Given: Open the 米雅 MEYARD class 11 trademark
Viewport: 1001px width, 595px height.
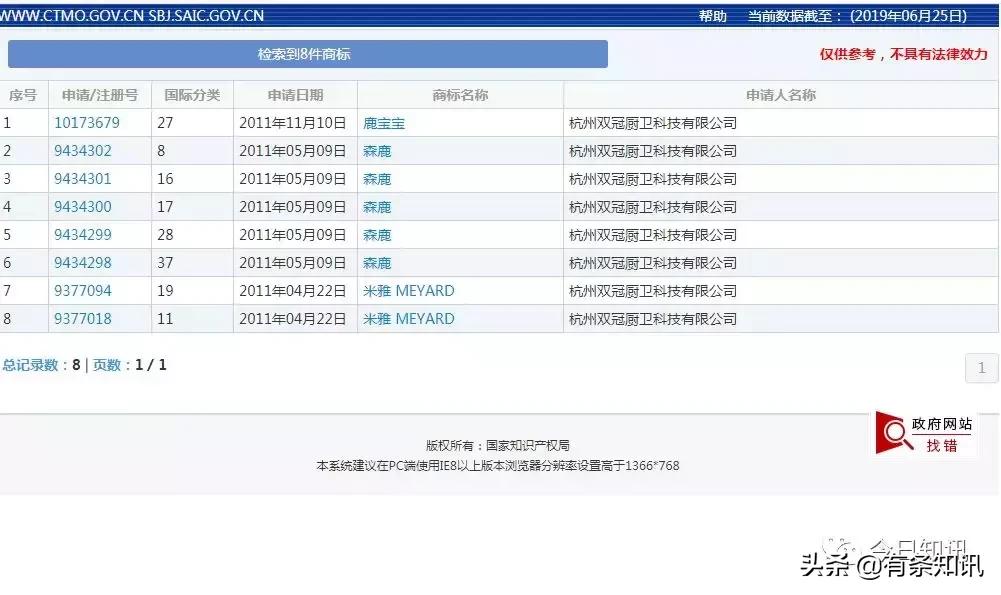Looking at the screenshot, I should [x=408, y=318].
